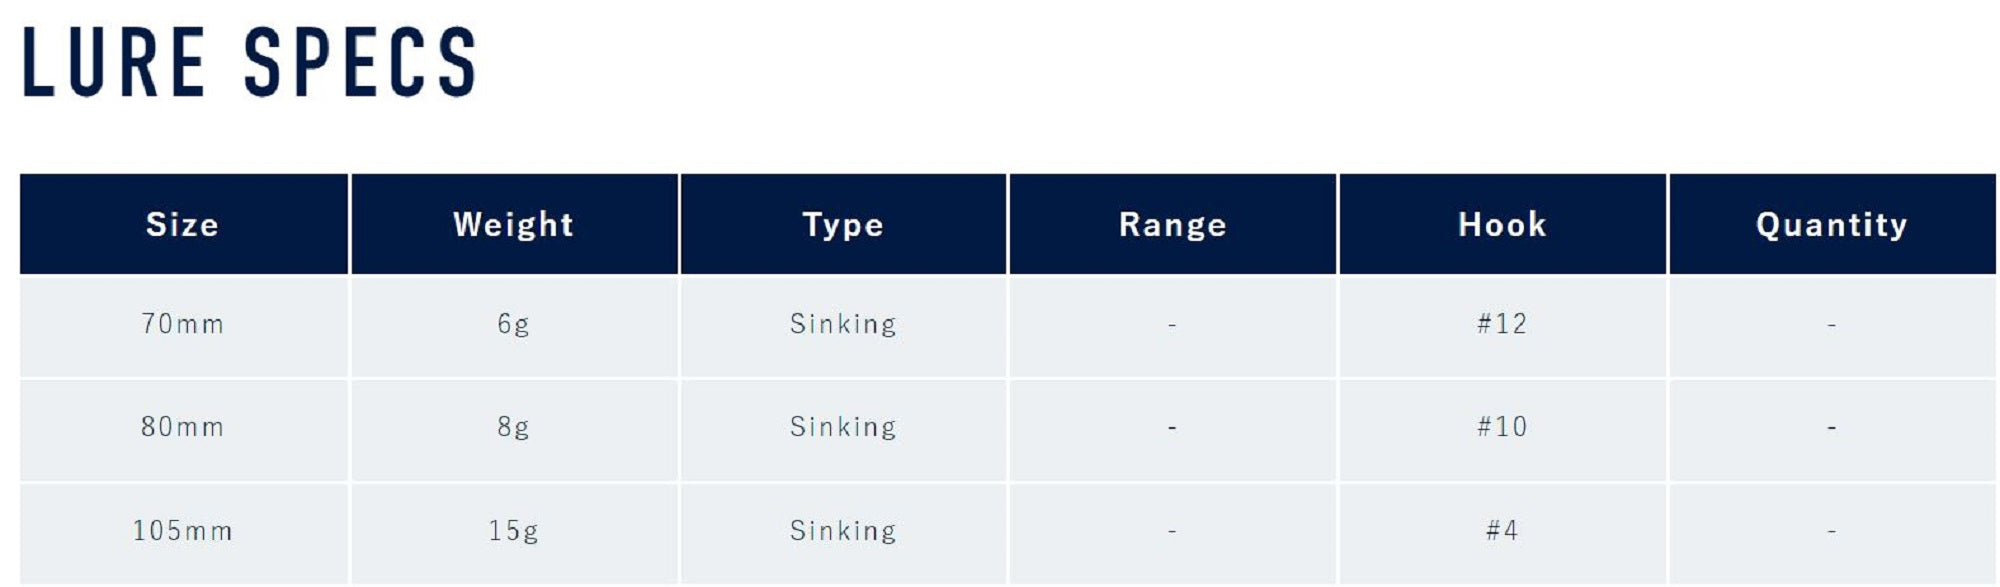Select the #10 hook cell
This screenshot has width=2000, height=587.
point(1502,427)
